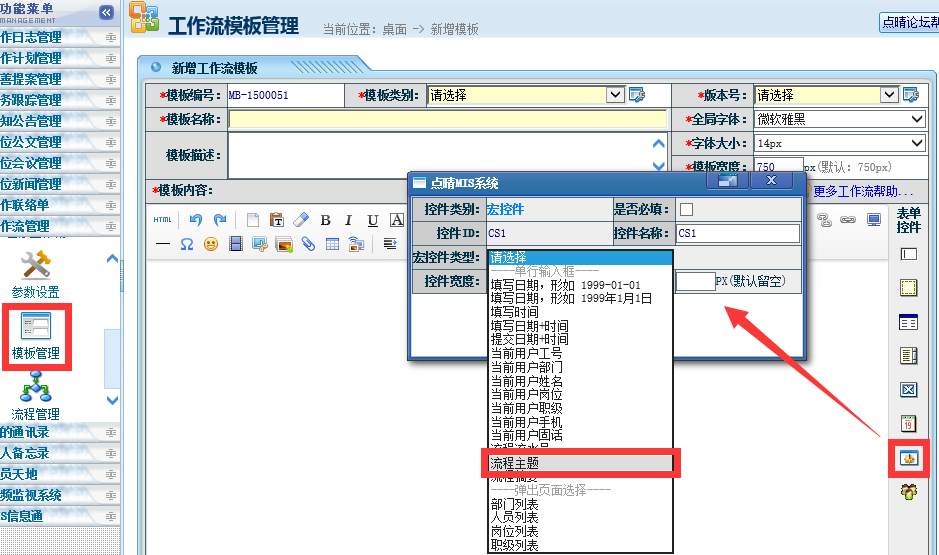Collapse the 功能菜单 sidebar panel
This screenshot has width=939, height=555.
[106, 12]
